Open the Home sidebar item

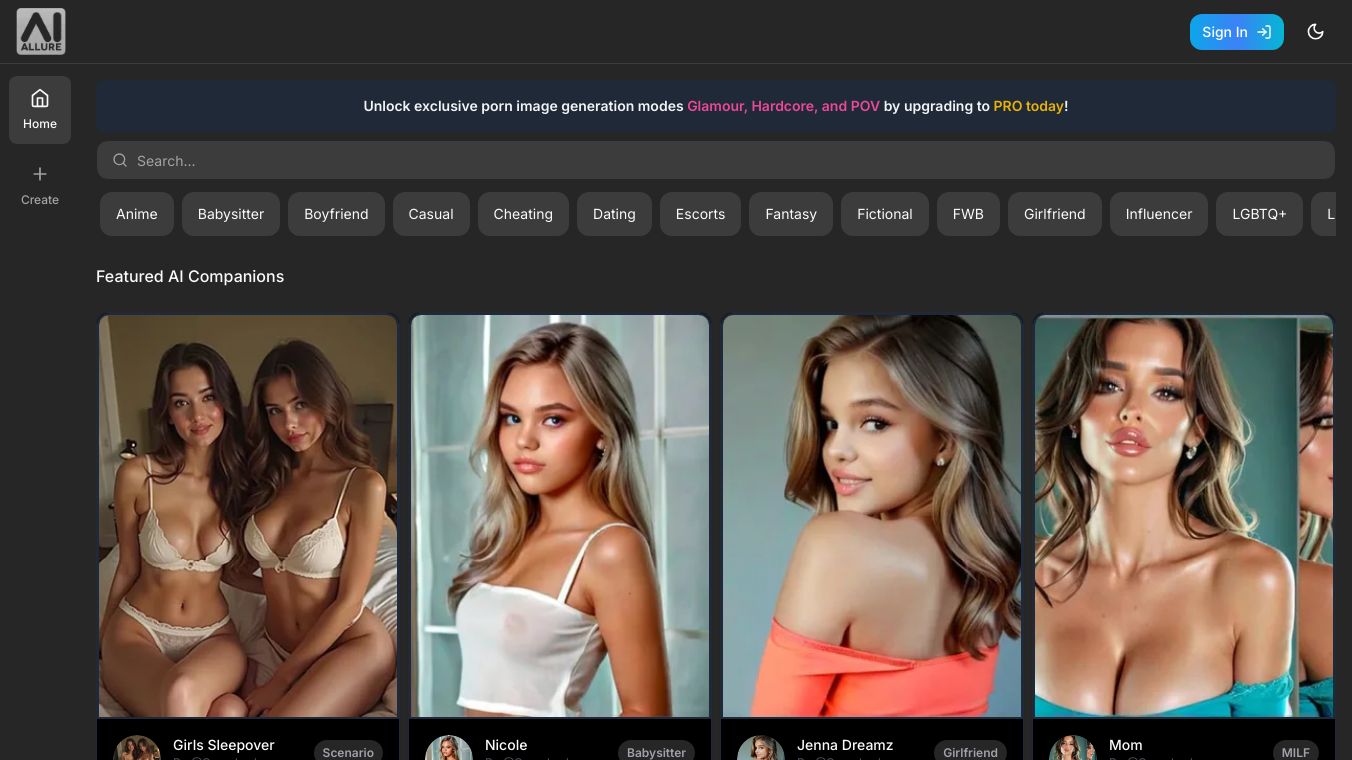pos(40,110)
